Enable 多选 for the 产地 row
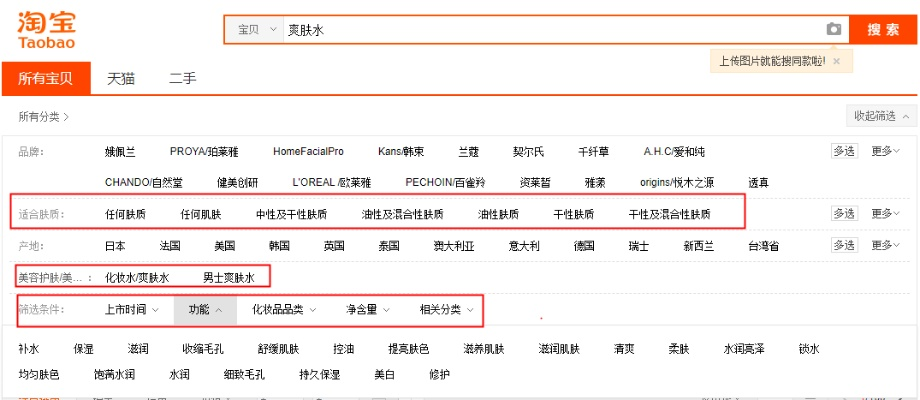This screenshot has width=920, height=400. (x=844, y=245)
